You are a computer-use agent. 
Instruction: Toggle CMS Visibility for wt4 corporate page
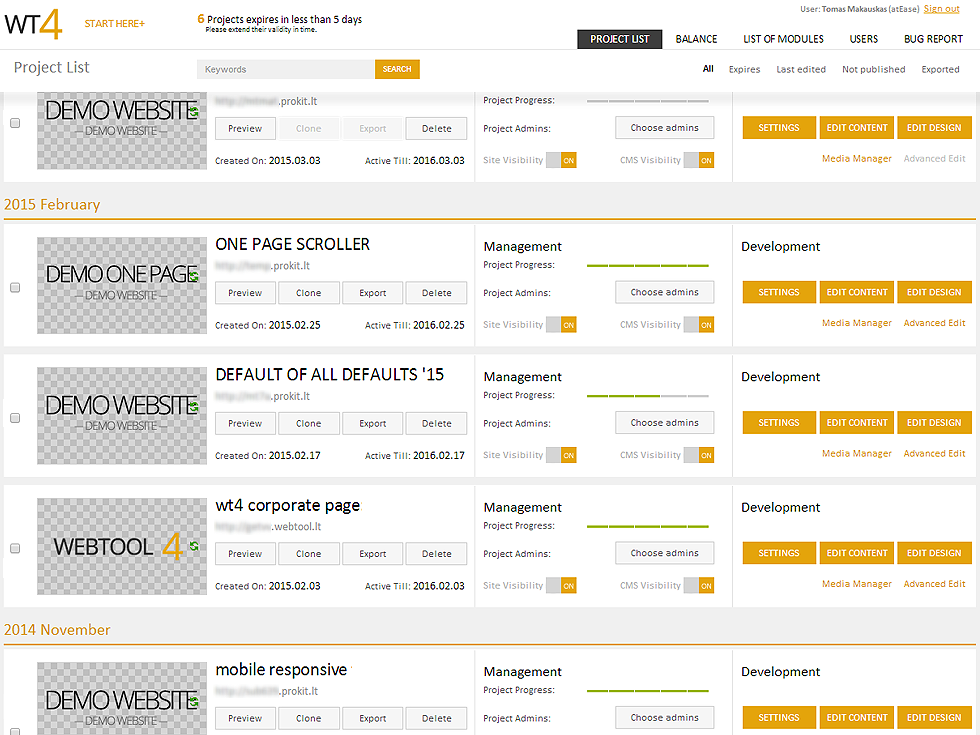pos(698,585)
